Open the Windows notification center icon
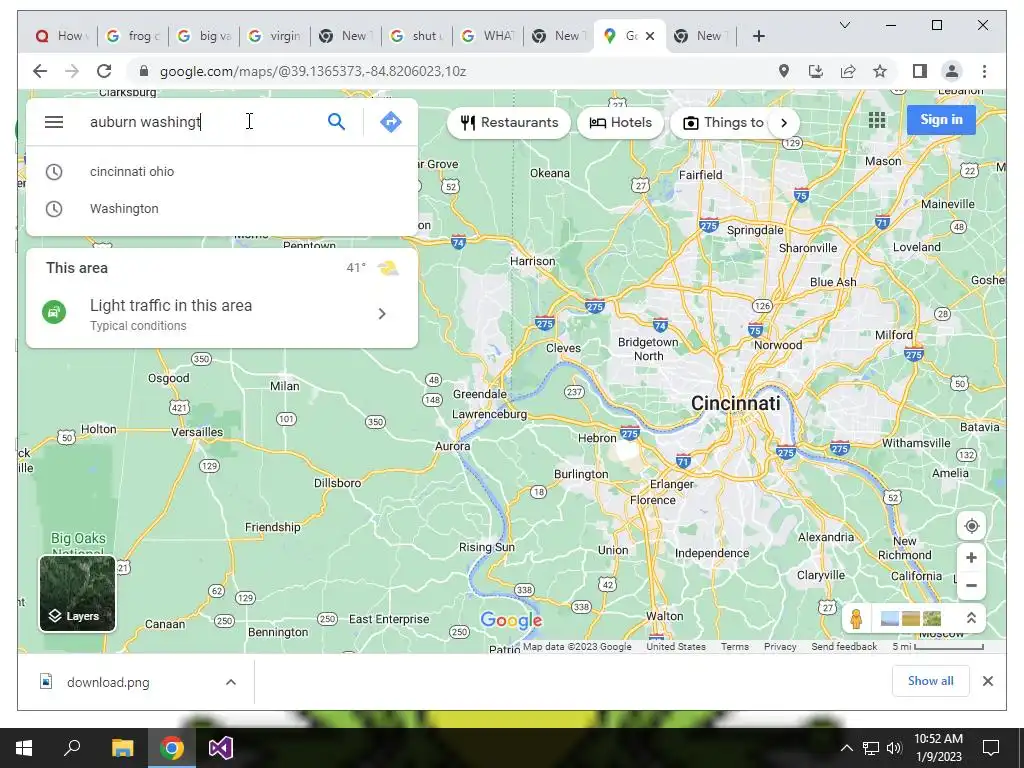This screenshot has width=1024, height=768. tap(991, 748)
